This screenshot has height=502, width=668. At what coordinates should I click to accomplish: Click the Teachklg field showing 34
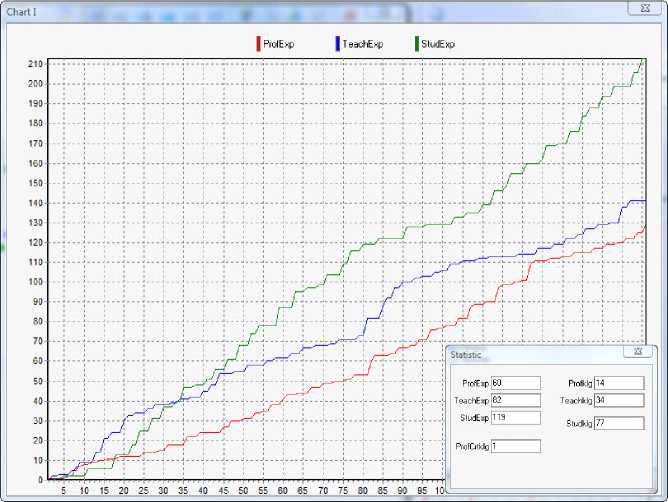click(619, 400)
